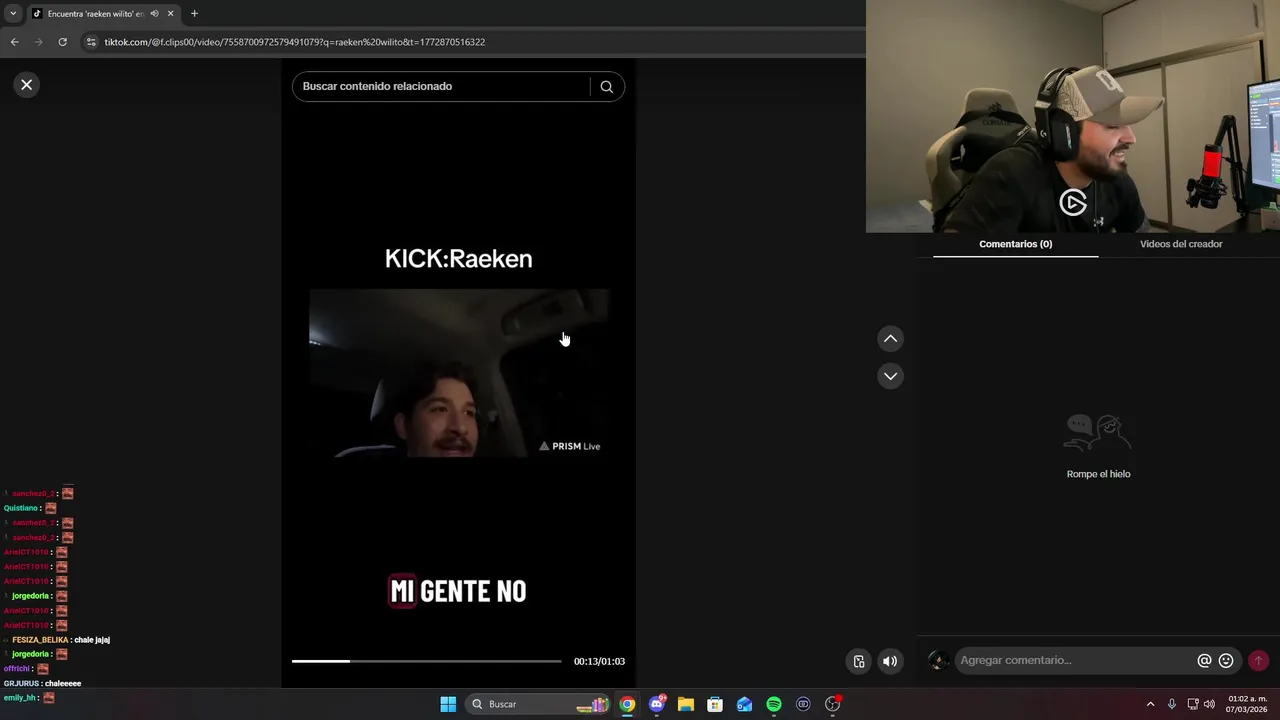Focus the 'Buscar contenido relacionado' search field
The image size is (1280, 720).
(440, 87)
